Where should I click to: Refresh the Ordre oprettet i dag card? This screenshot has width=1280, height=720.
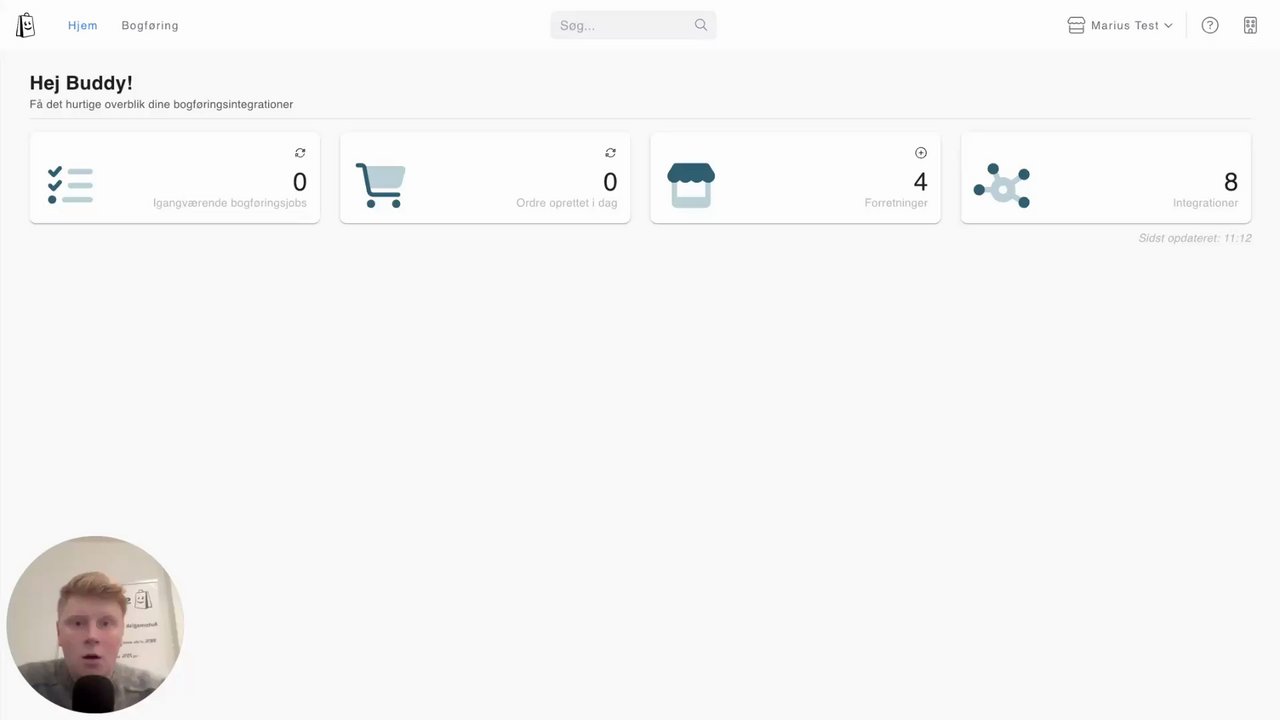click(x=610, y=153)
